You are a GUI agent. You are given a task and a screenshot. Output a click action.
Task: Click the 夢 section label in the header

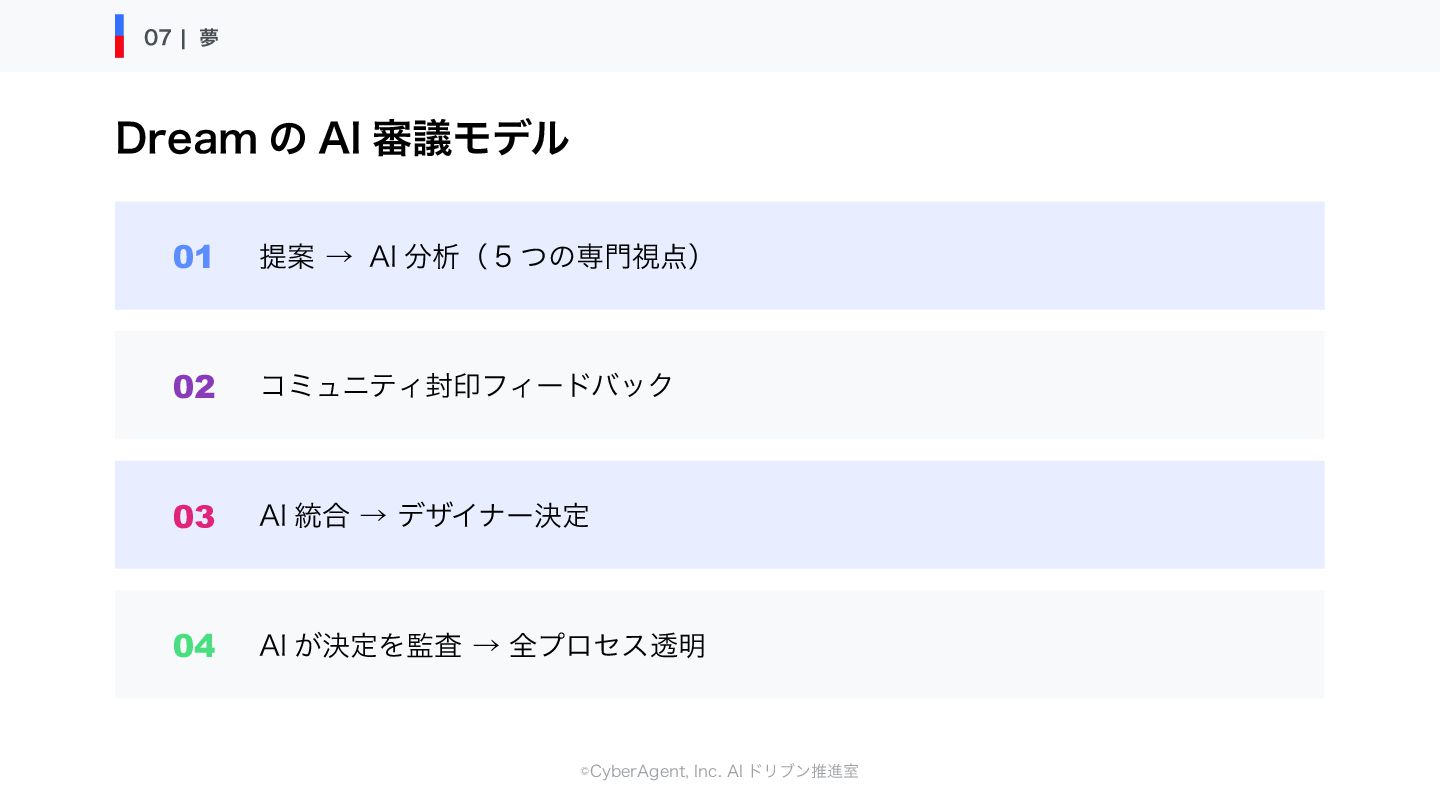coord(208,38)
